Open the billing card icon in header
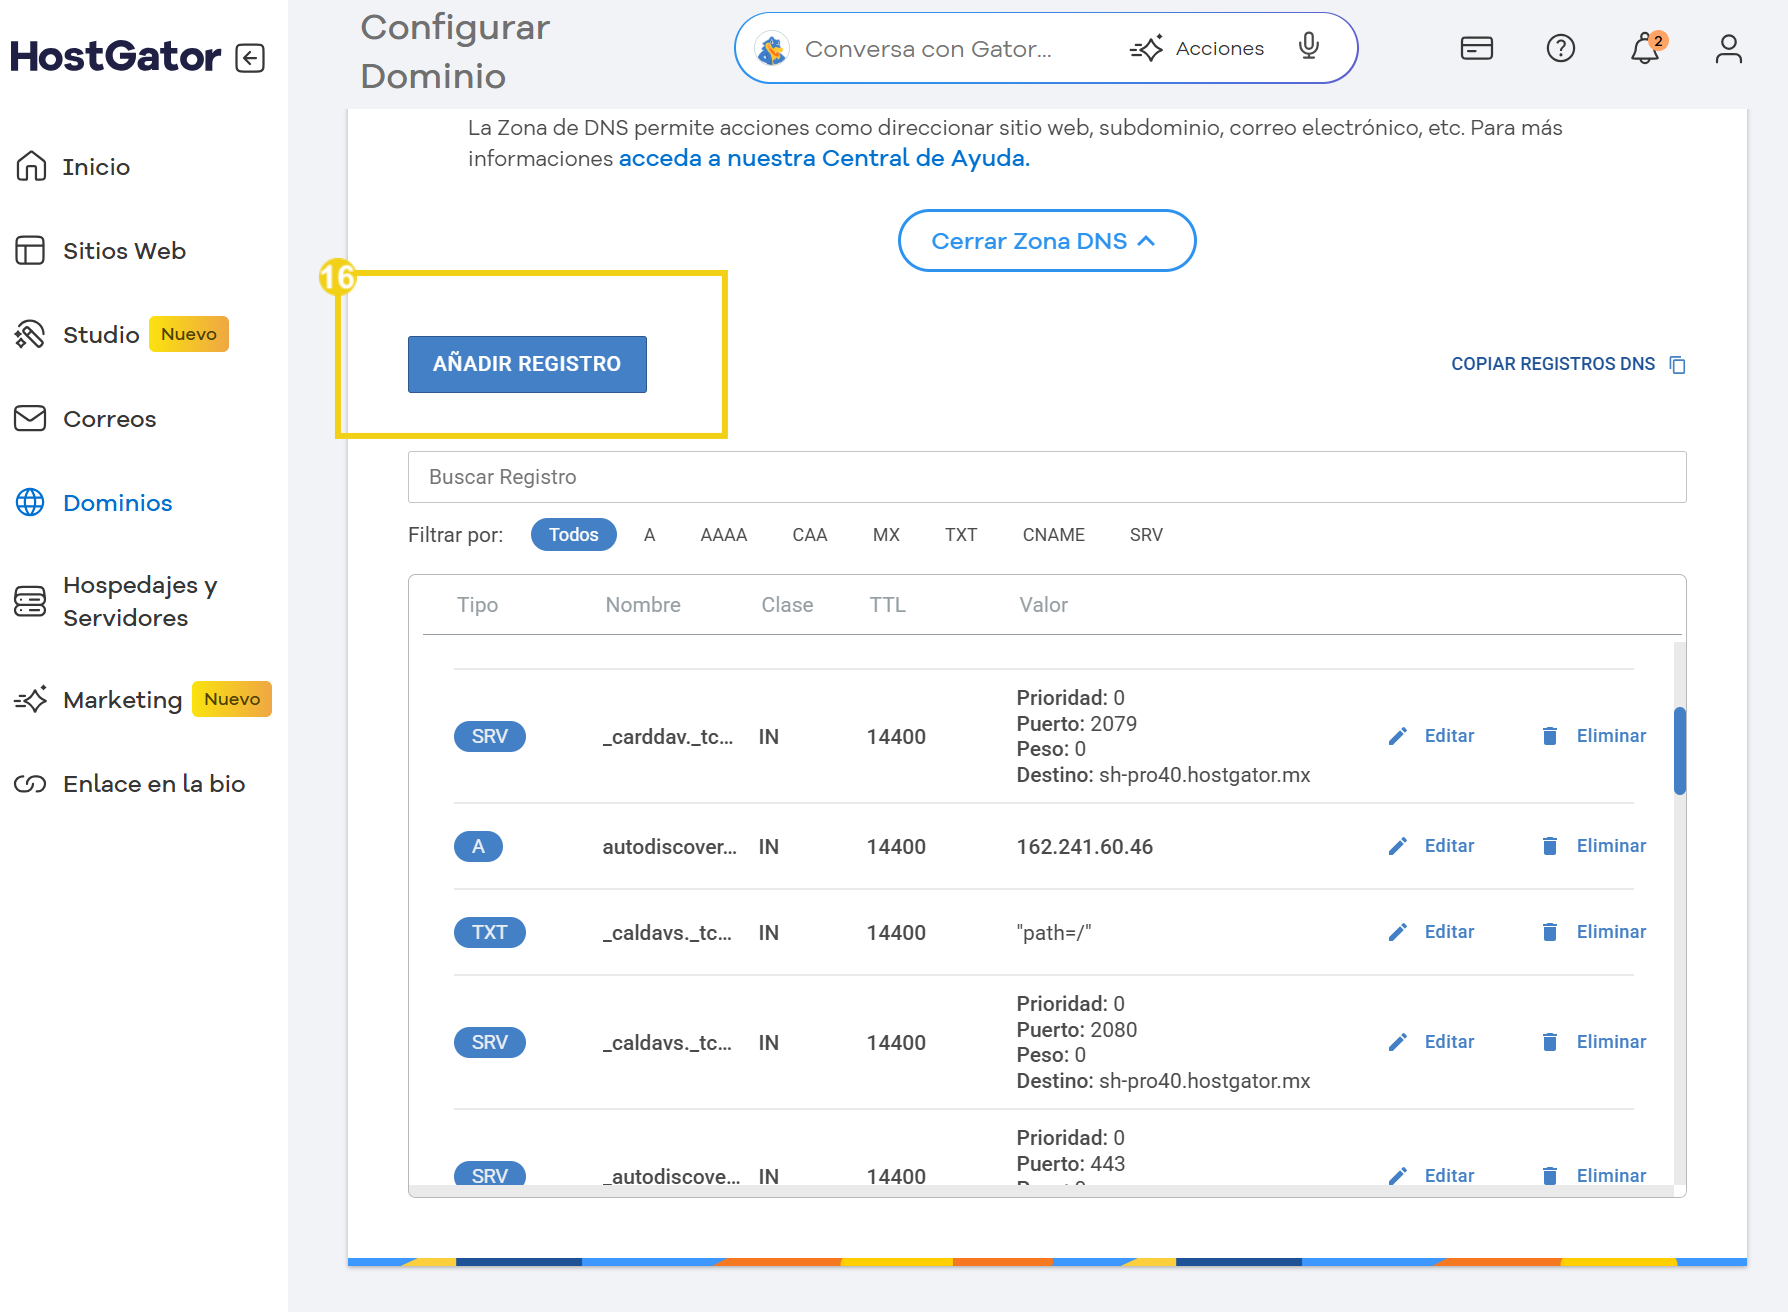The image size is (1788, 1312). (x=1476, y=48)
